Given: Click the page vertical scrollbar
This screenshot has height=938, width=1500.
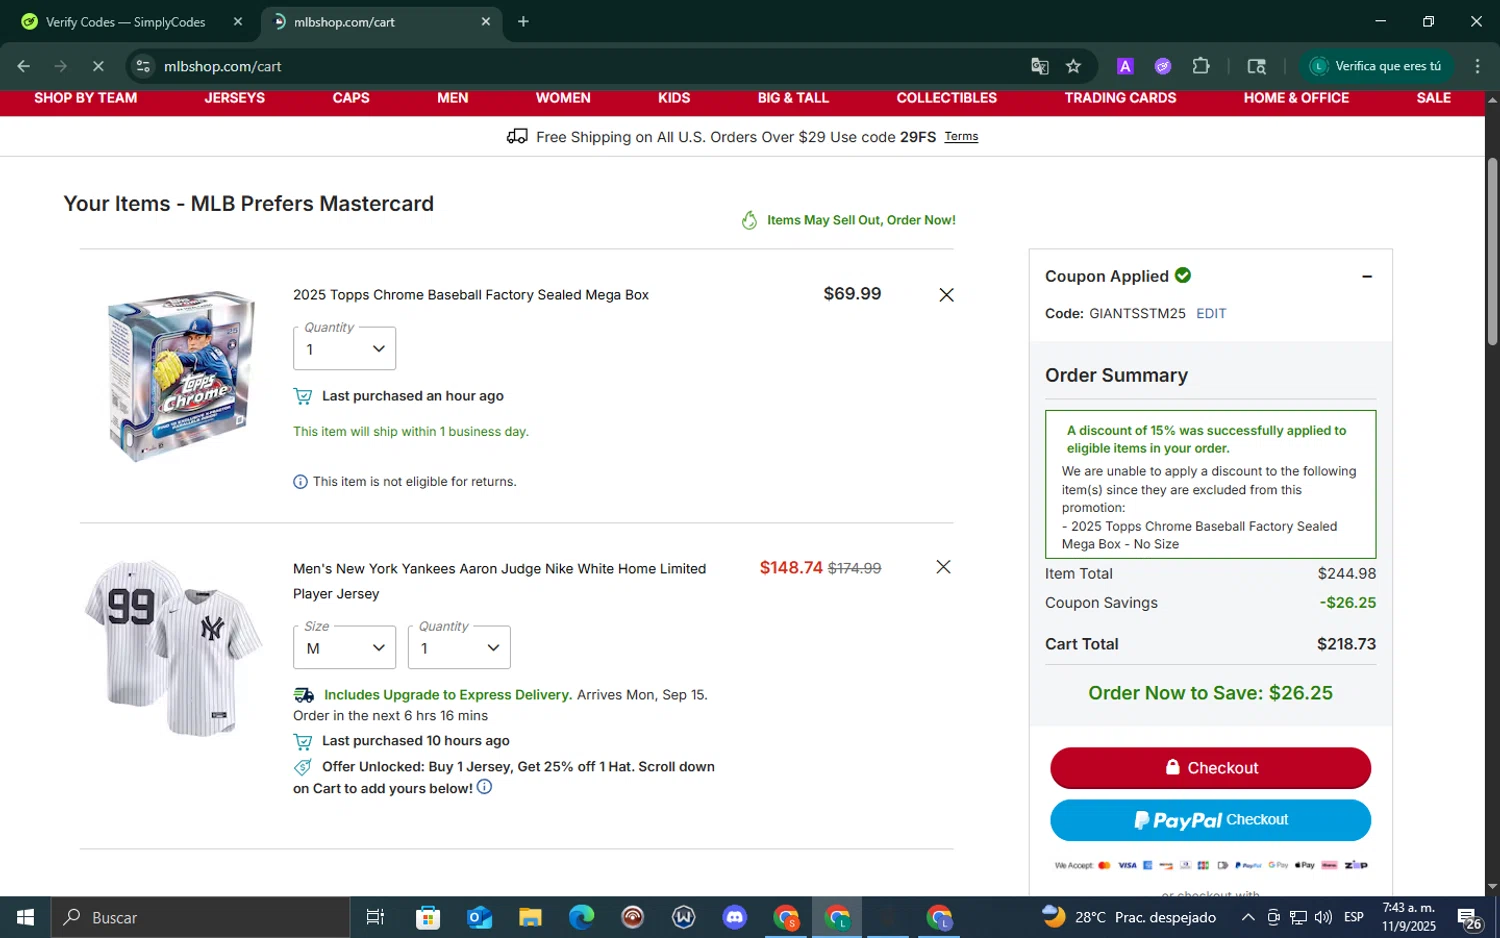Looking at the screenshot, I should click(1492, 252).
